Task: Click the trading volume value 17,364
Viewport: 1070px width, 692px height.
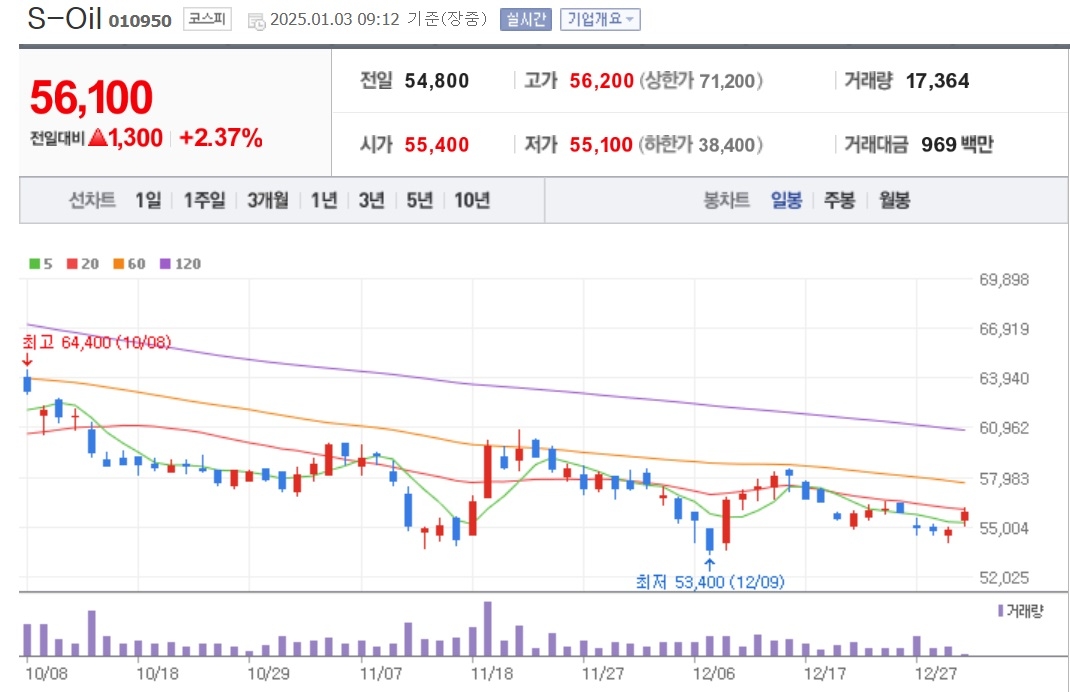Action: pos(938,81)
